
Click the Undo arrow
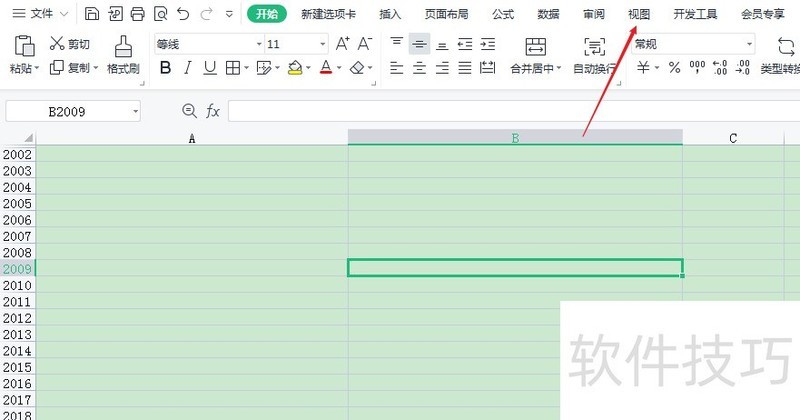(x=183, y=14)
